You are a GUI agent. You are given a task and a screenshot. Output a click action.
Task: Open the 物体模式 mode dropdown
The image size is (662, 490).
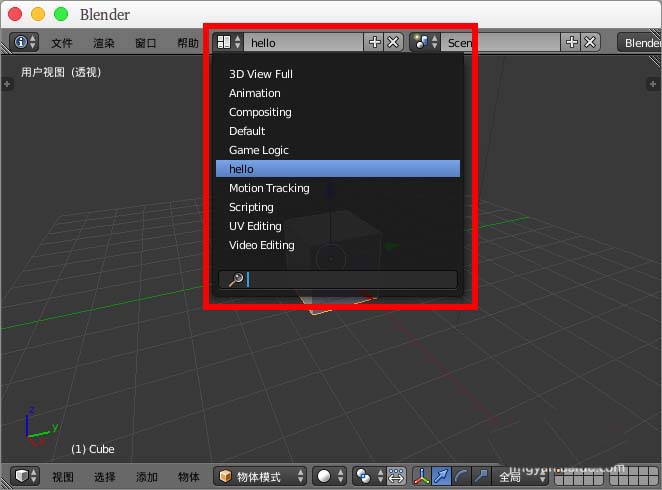click(260, 476)
